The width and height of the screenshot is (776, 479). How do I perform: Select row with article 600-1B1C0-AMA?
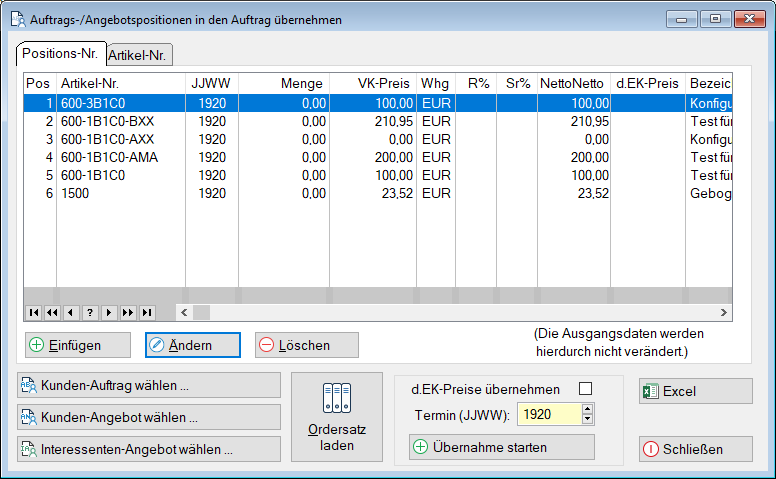coord(108,157)
